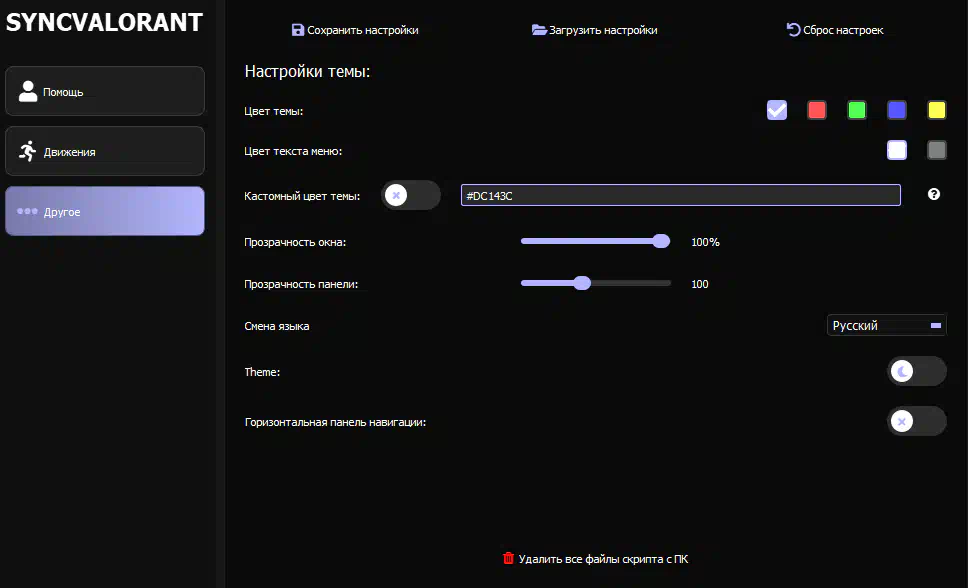968x588 pixels.
Task: Toggle Горизонтальная панель навигации switch
Action: coord(916,421)
